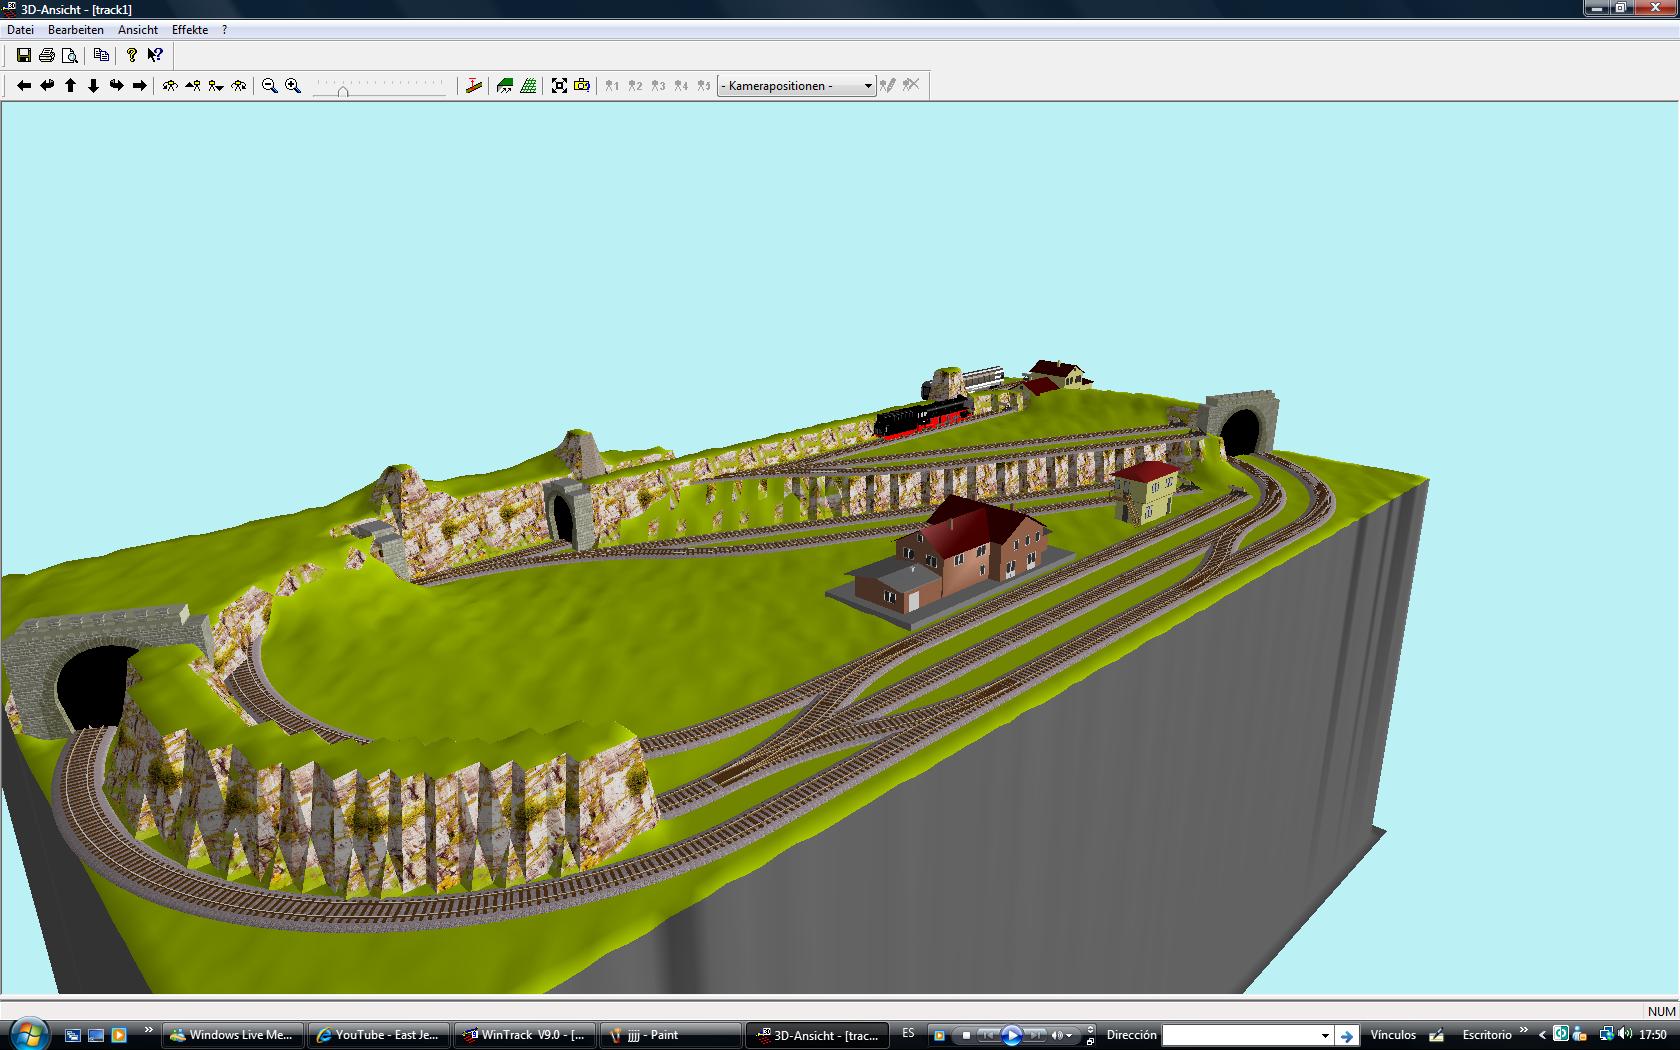Expand the Escritorio toolbar chevron

pos(1524,1030)
